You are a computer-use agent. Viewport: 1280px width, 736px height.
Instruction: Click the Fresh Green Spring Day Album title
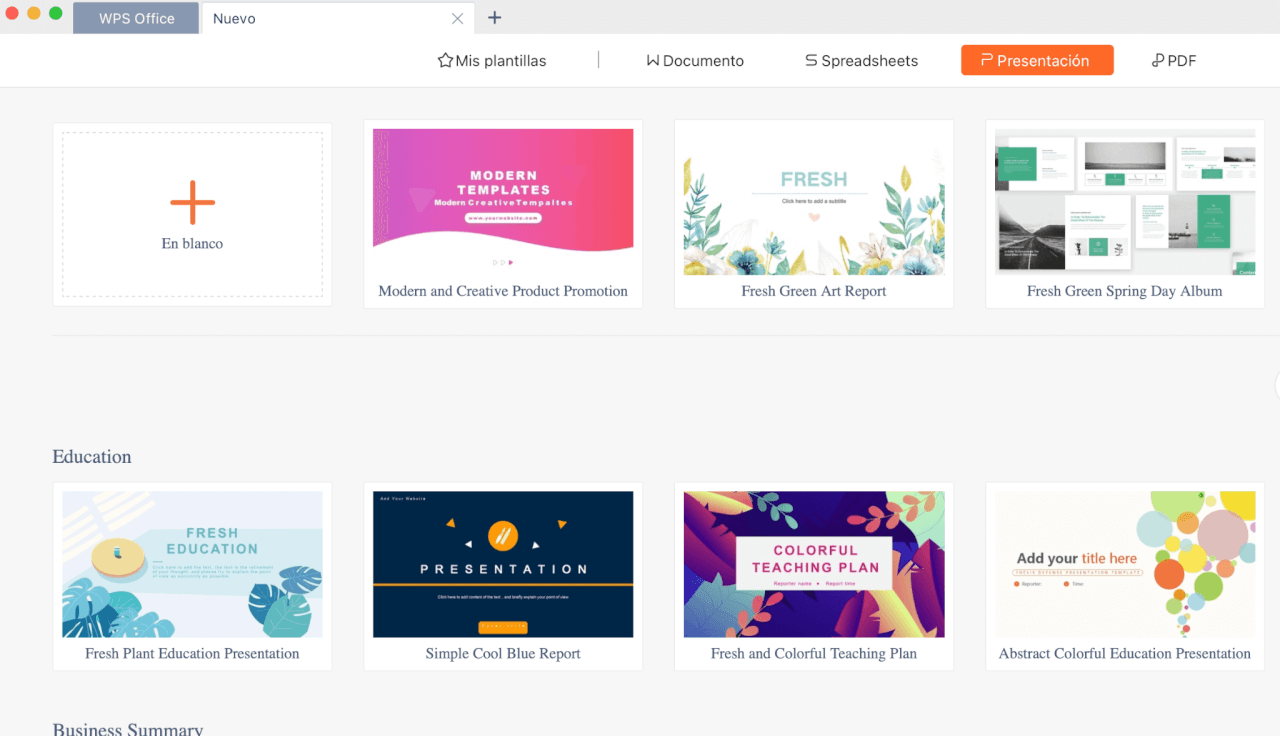pyautogui.click(x=1125, y=291)
